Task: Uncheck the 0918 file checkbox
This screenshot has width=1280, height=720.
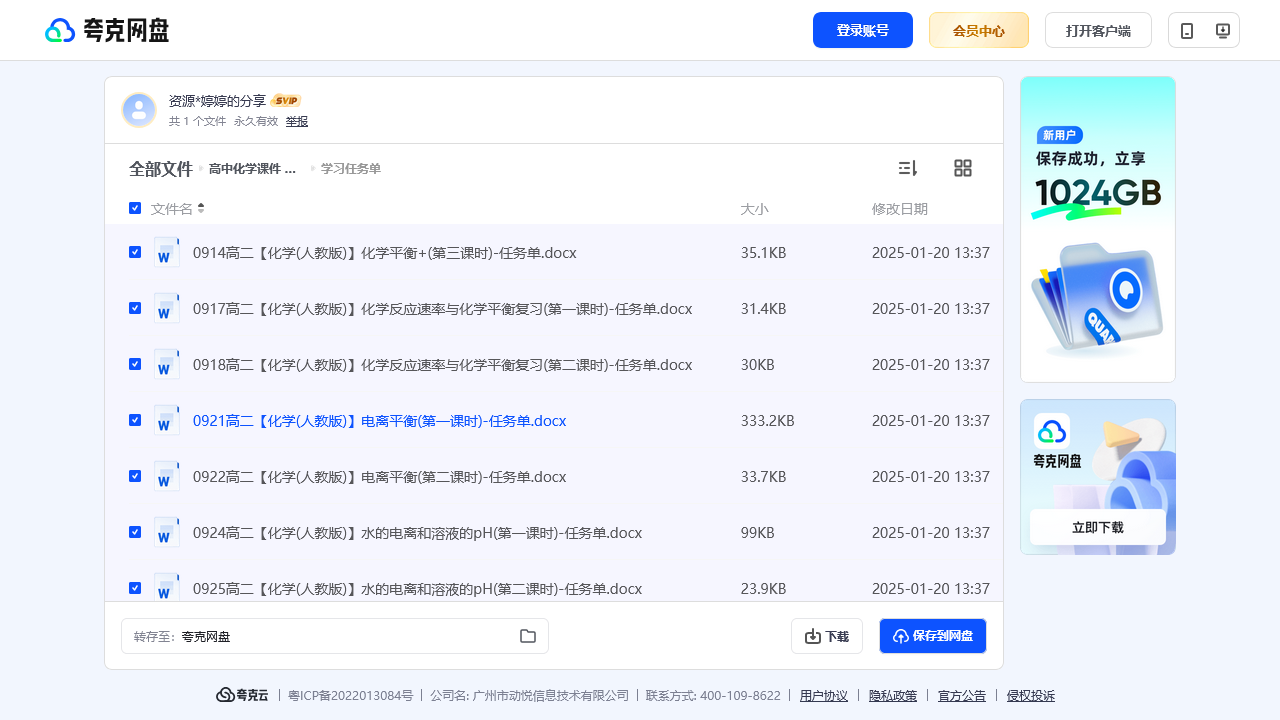Action: click(x=135, y=364)
